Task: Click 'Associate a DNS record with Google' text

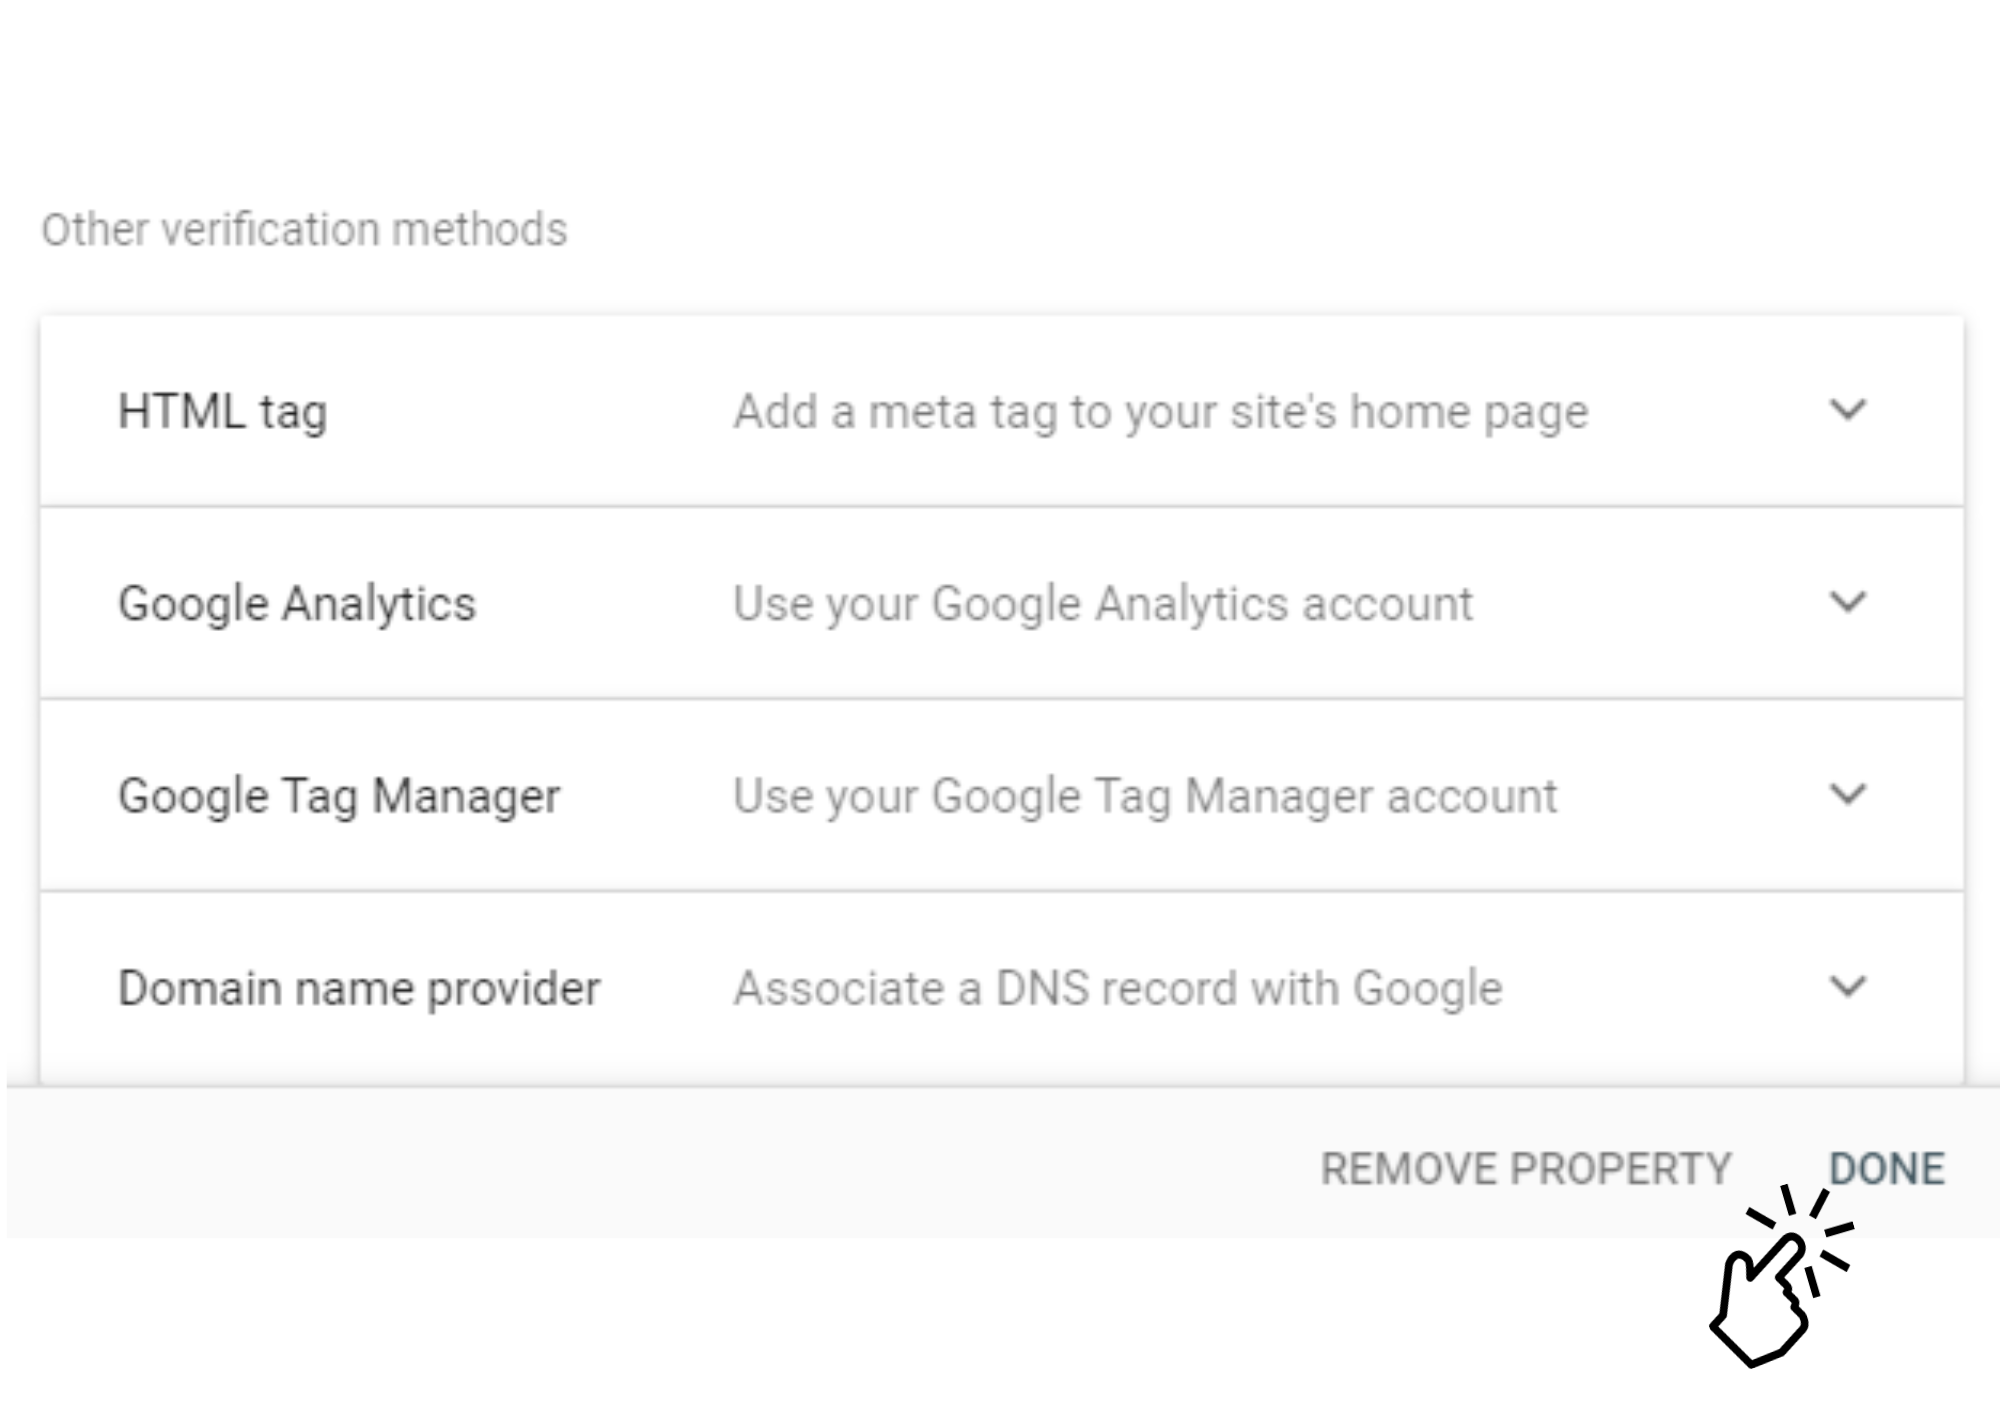Action: point(1117,989)
